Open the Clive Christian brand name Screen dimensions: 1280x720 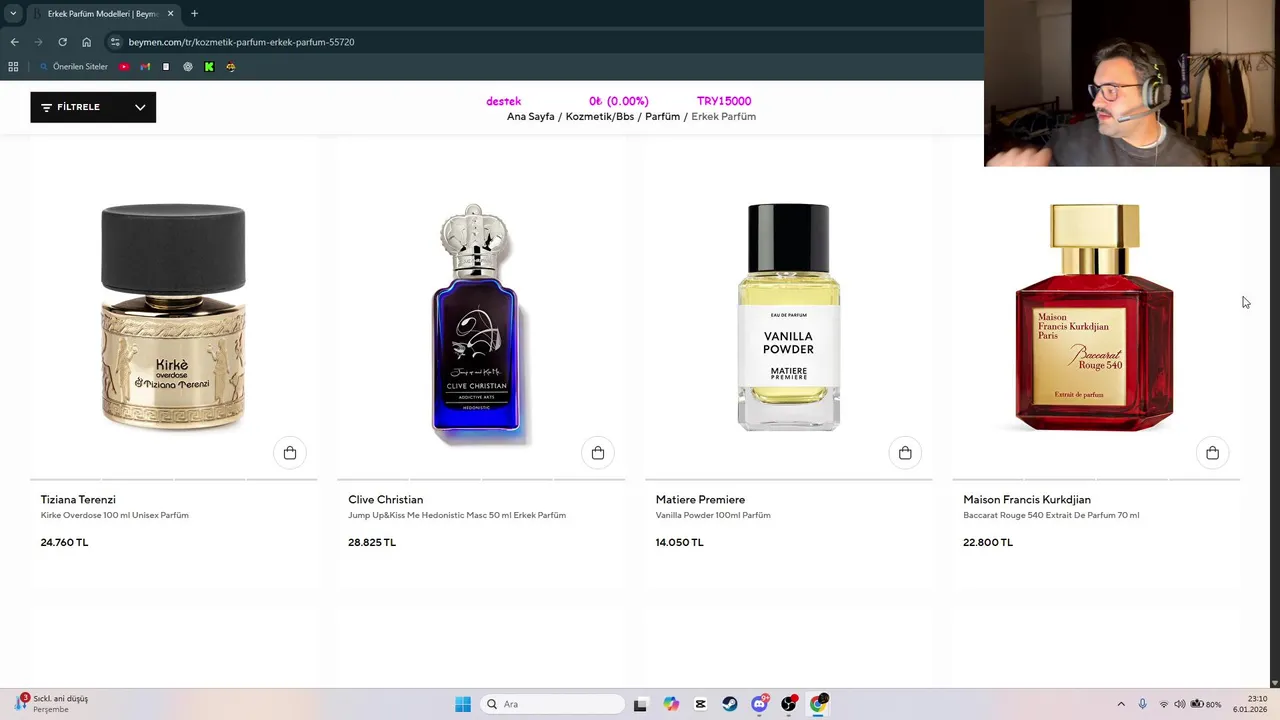point(385,499)
